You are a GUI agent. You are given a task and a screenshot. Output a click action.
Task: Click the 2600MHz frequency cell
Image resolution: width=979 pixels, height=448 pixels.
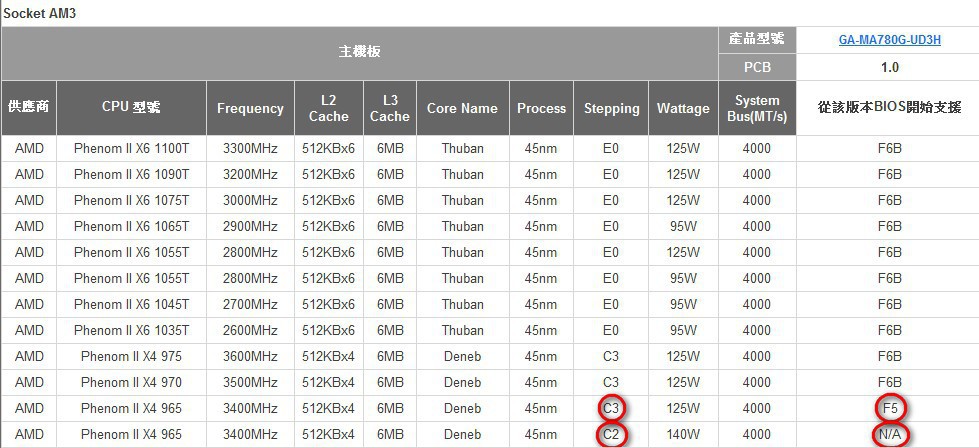[x=250, y=330]
